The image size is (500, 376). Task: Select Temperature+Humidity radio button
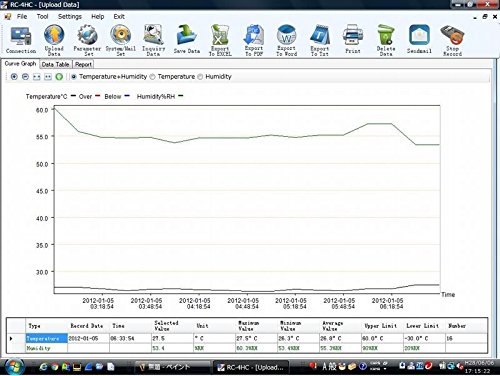pos(74,77)
